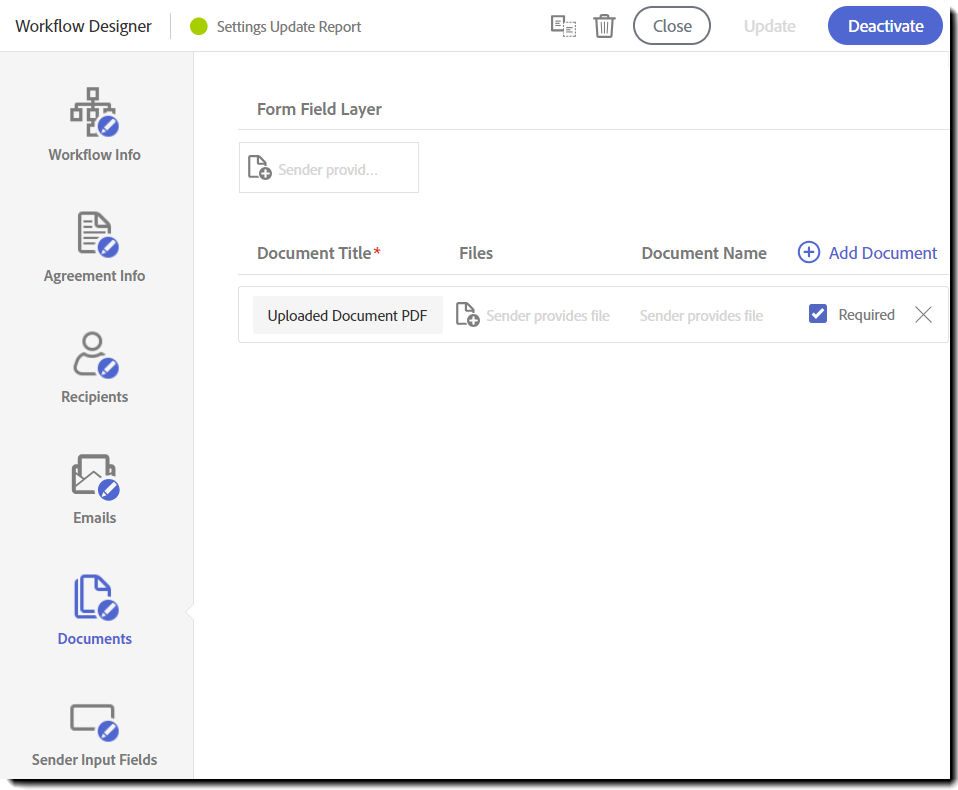Image resolution: width=958 pixels, height=790 pixels.
Task: Click the Update button
Action: 769,26
